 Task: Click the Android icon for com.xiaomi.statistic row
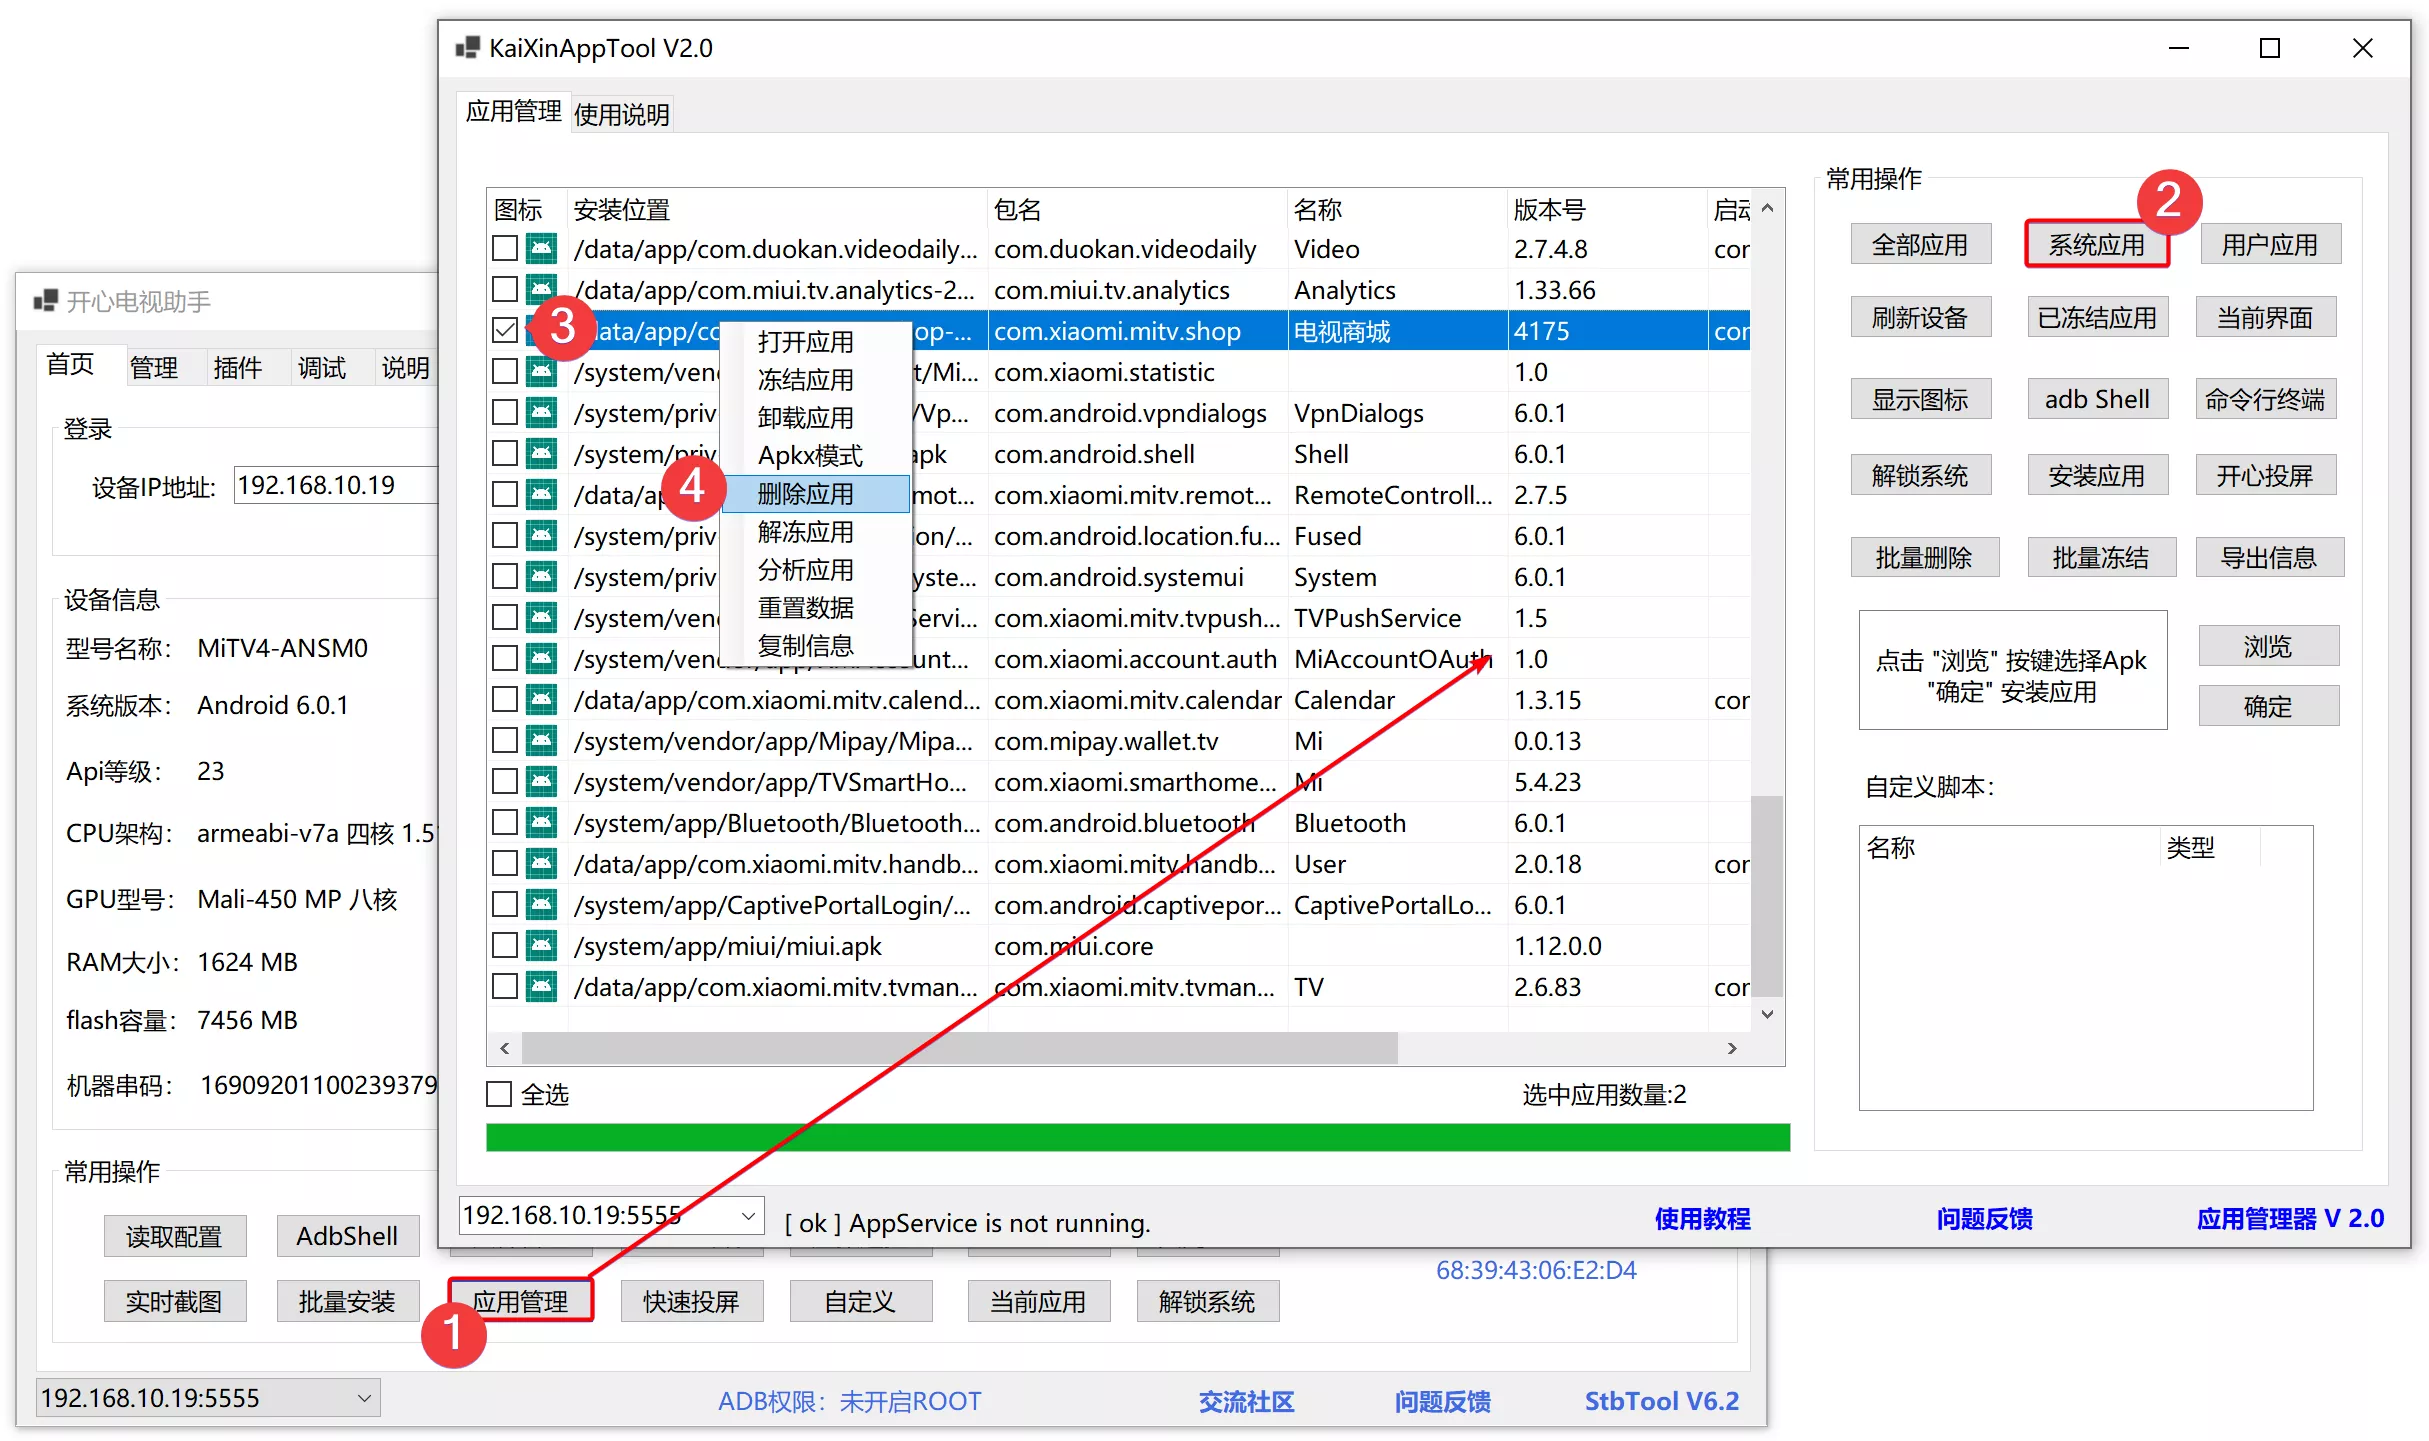coord(541,371)
